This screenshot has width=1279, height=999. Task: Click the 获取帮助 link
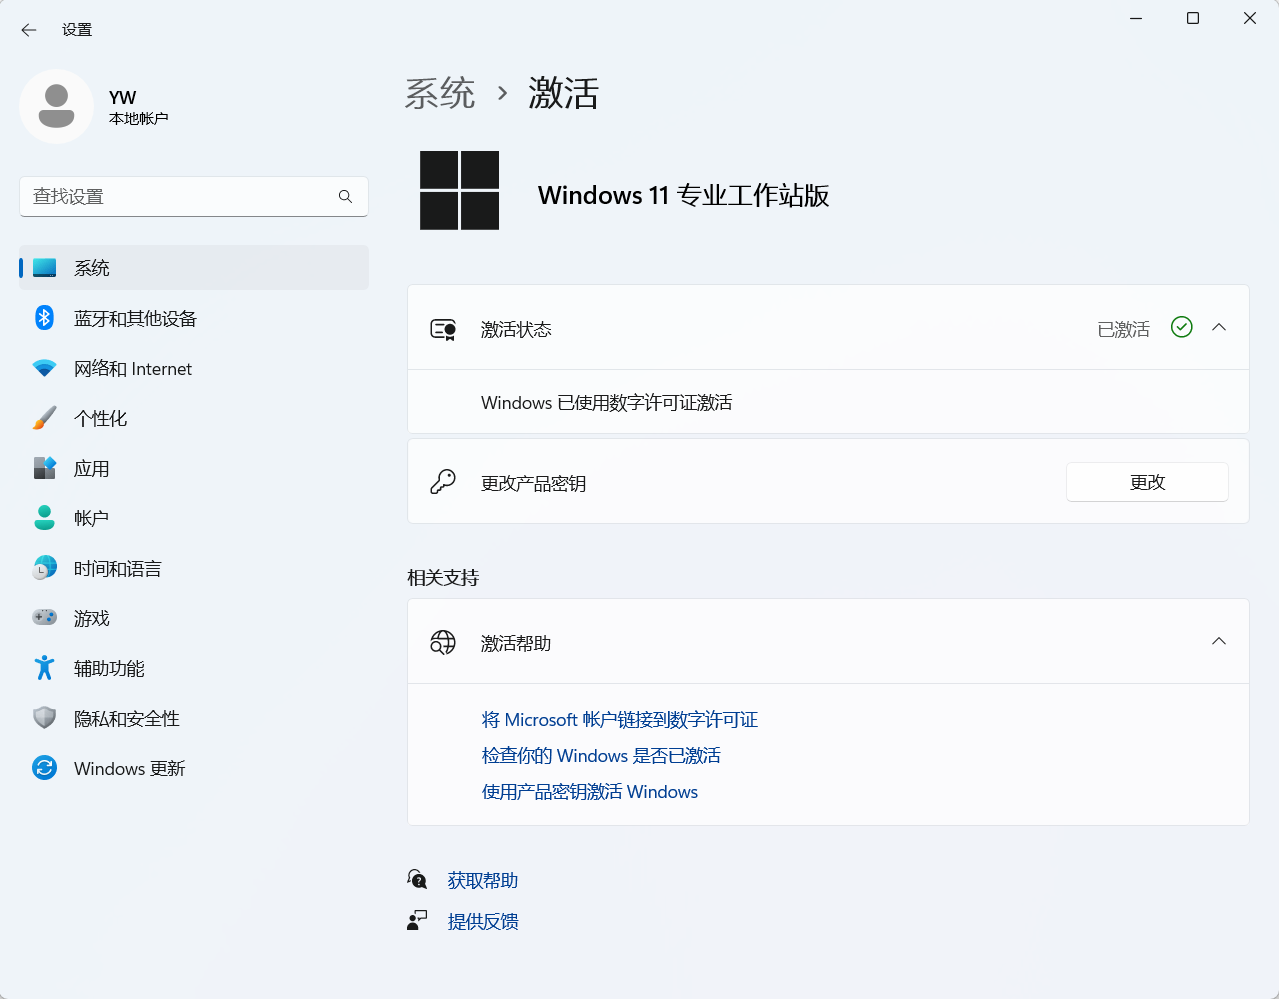tap(483, 880)
